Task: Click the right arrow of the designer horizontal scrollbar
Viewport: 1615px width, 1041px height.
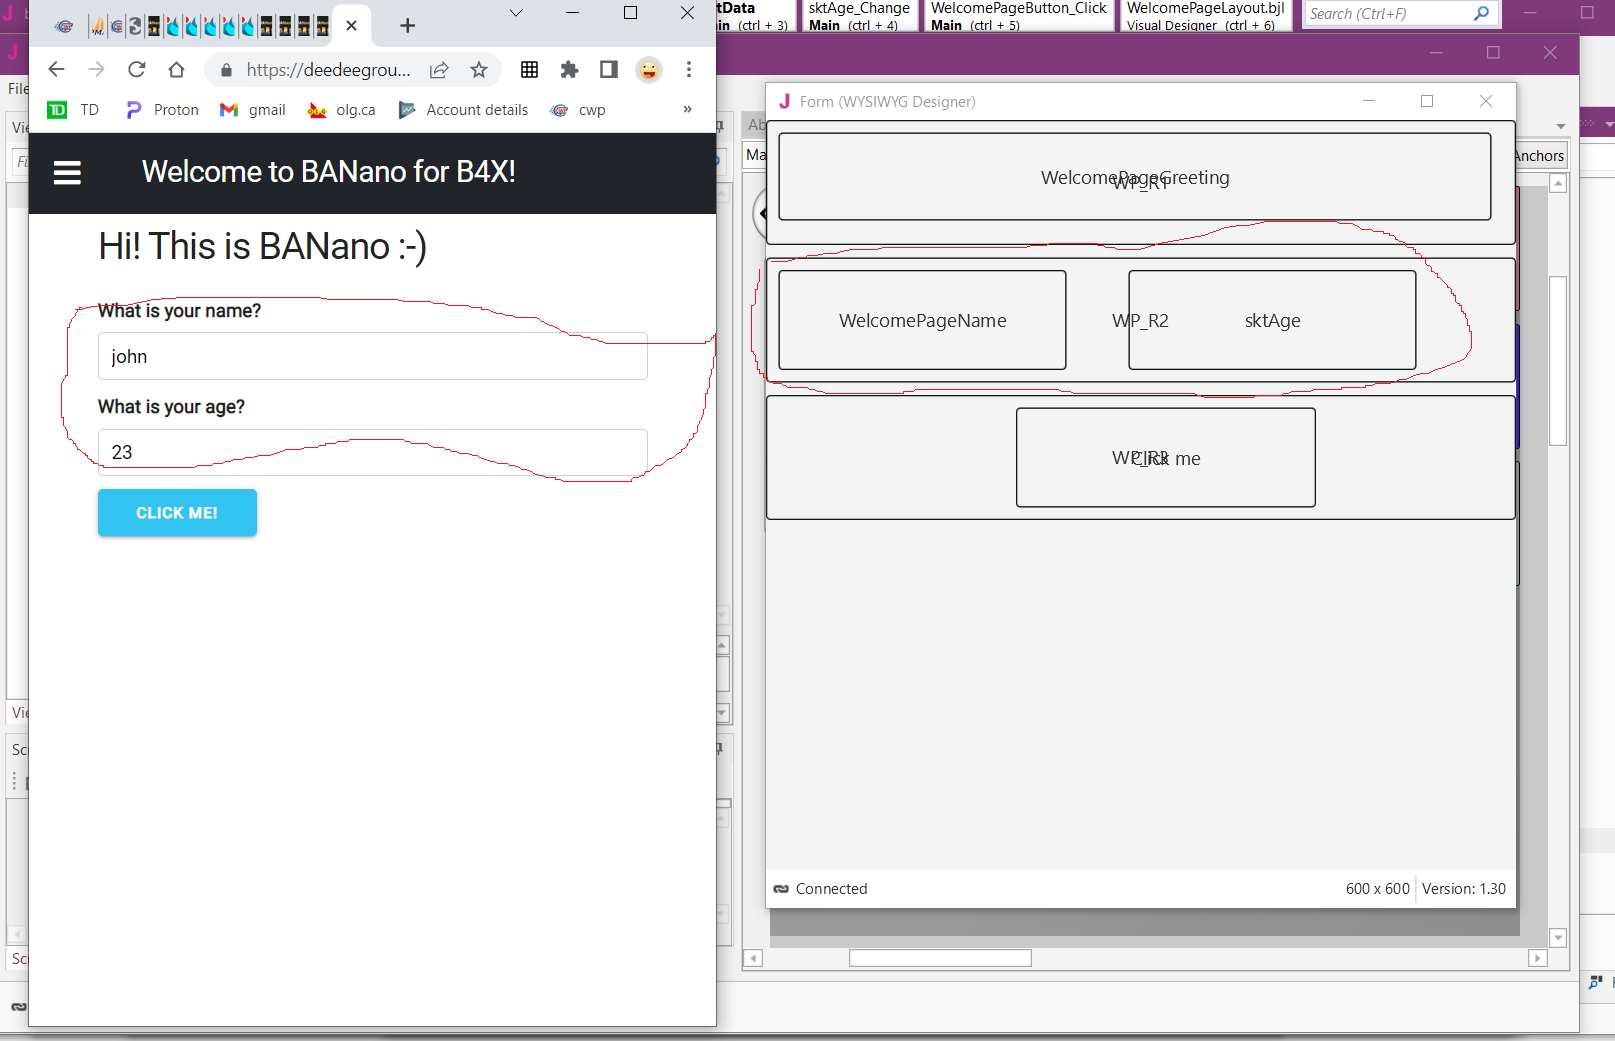Action: 1538,958
